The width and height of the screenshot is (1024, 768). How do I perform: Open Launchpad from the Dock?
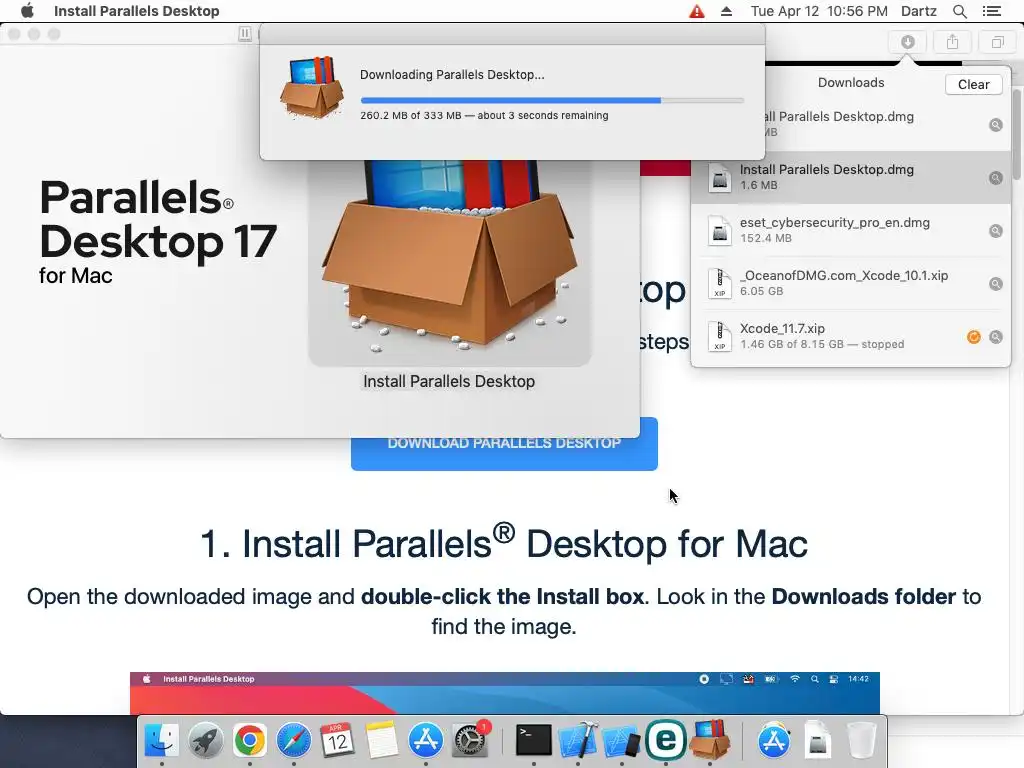click(206, 741)
